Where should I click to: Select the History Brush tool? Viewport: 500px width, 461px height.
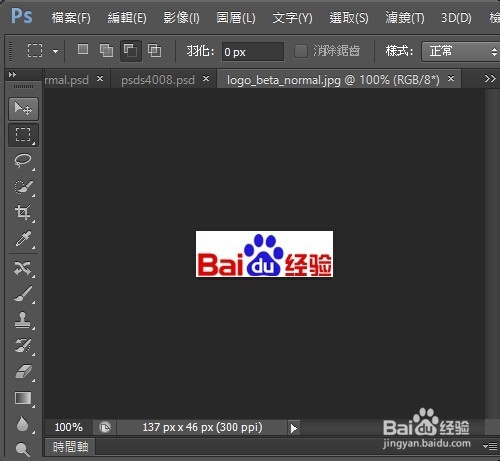[23, 346]
